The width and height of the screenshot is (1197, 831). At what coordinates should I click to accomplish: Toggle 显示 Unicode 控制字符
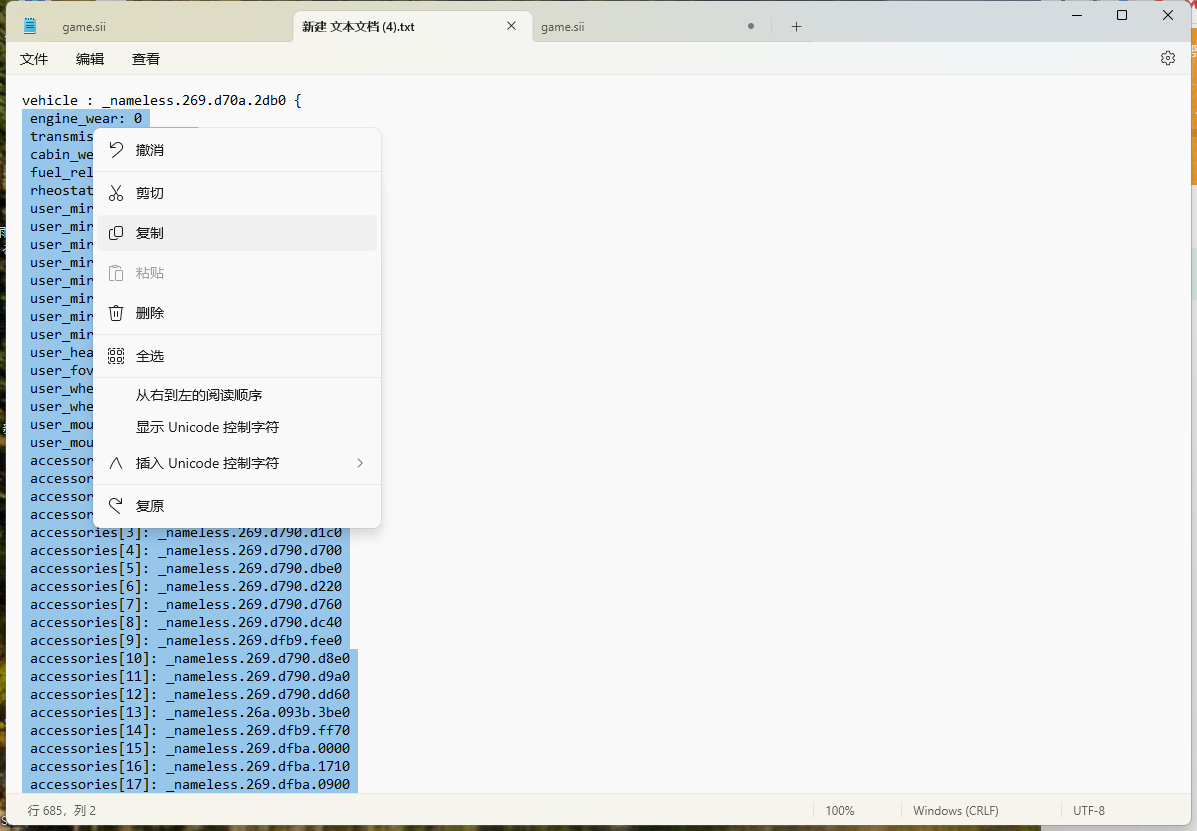point(237,427)
